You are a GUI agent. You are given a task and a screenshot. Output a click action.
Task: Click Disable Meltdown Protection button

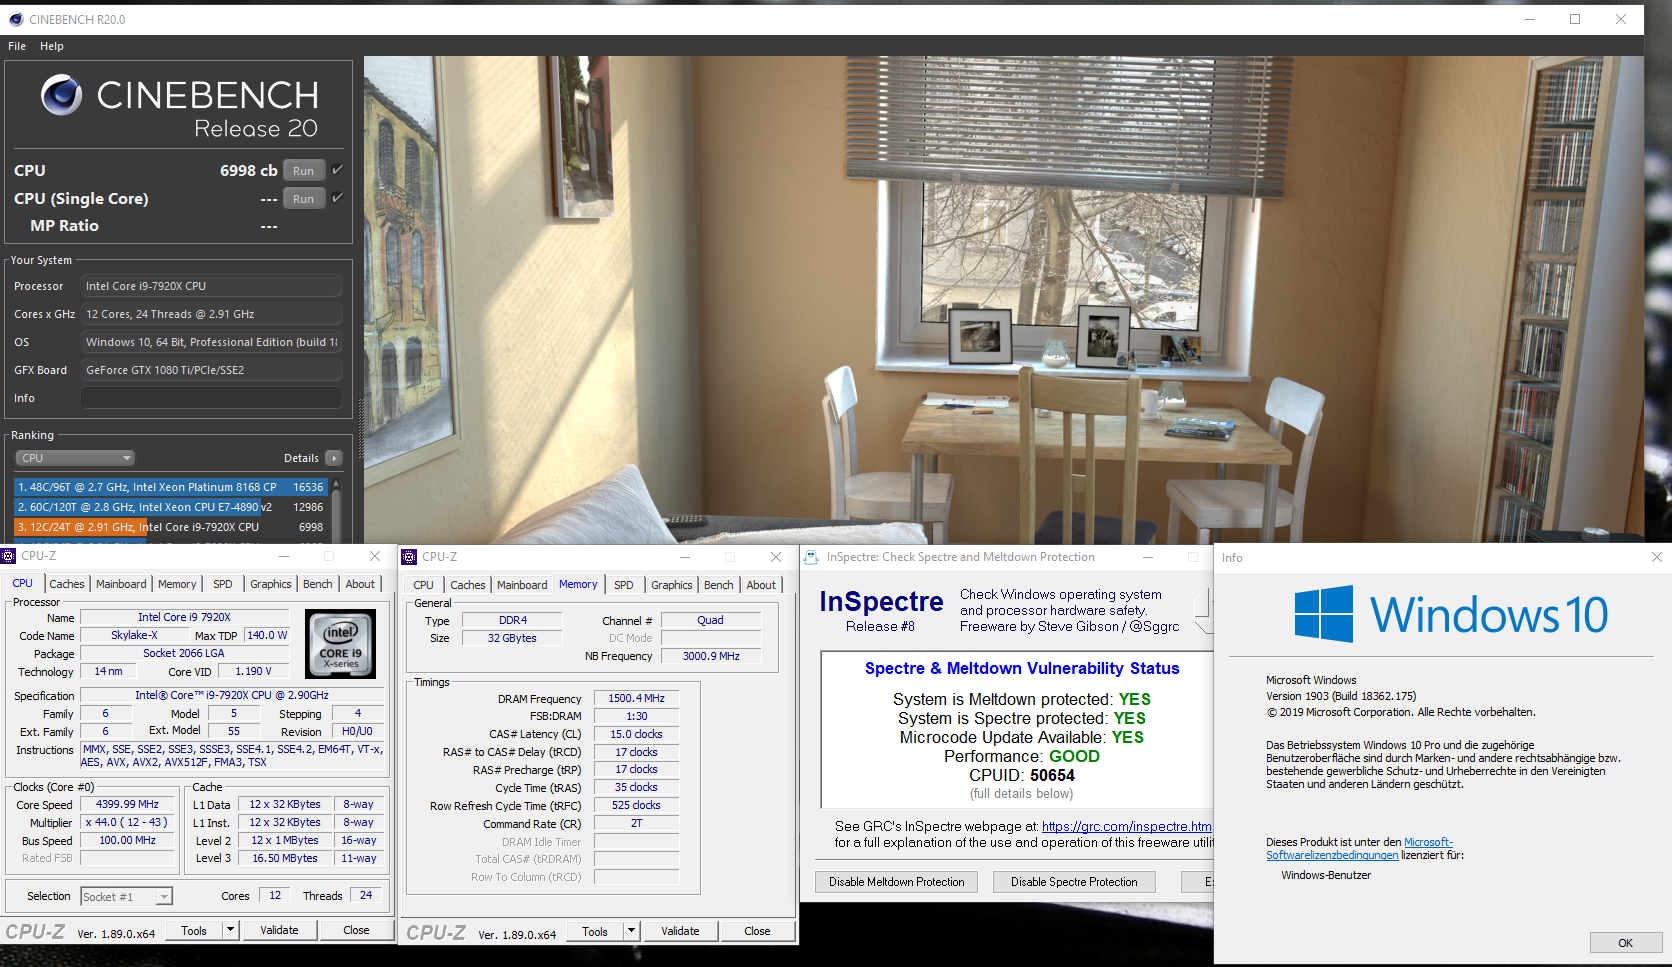[897, 882]
